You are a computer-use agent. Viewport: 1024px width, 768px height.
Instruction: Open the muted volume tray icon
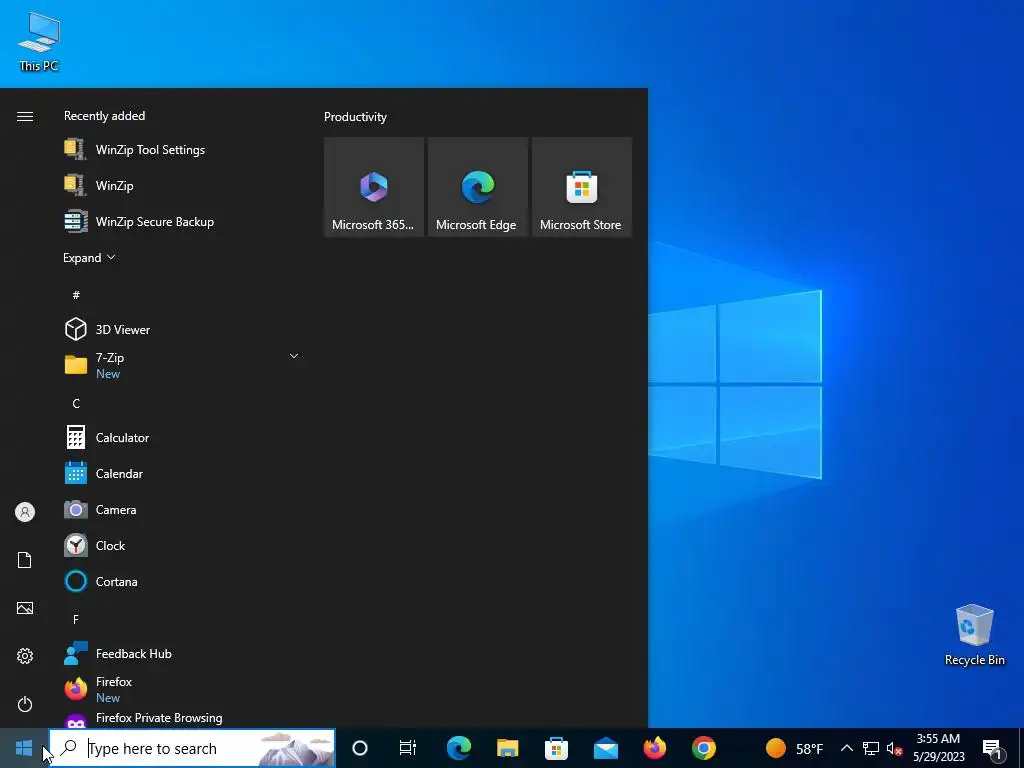coord(894,748)
